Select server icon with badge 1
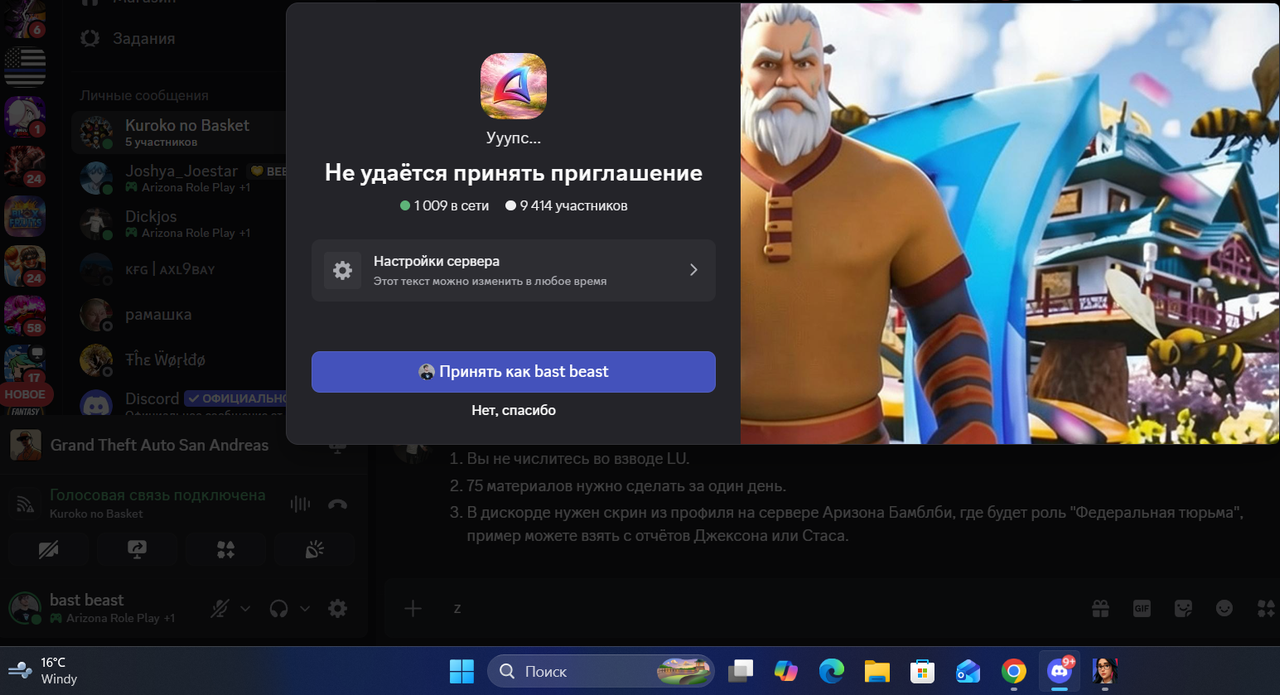Image resolution: width=1280 pixels, height=695 pixels. (x=25, y=116)
